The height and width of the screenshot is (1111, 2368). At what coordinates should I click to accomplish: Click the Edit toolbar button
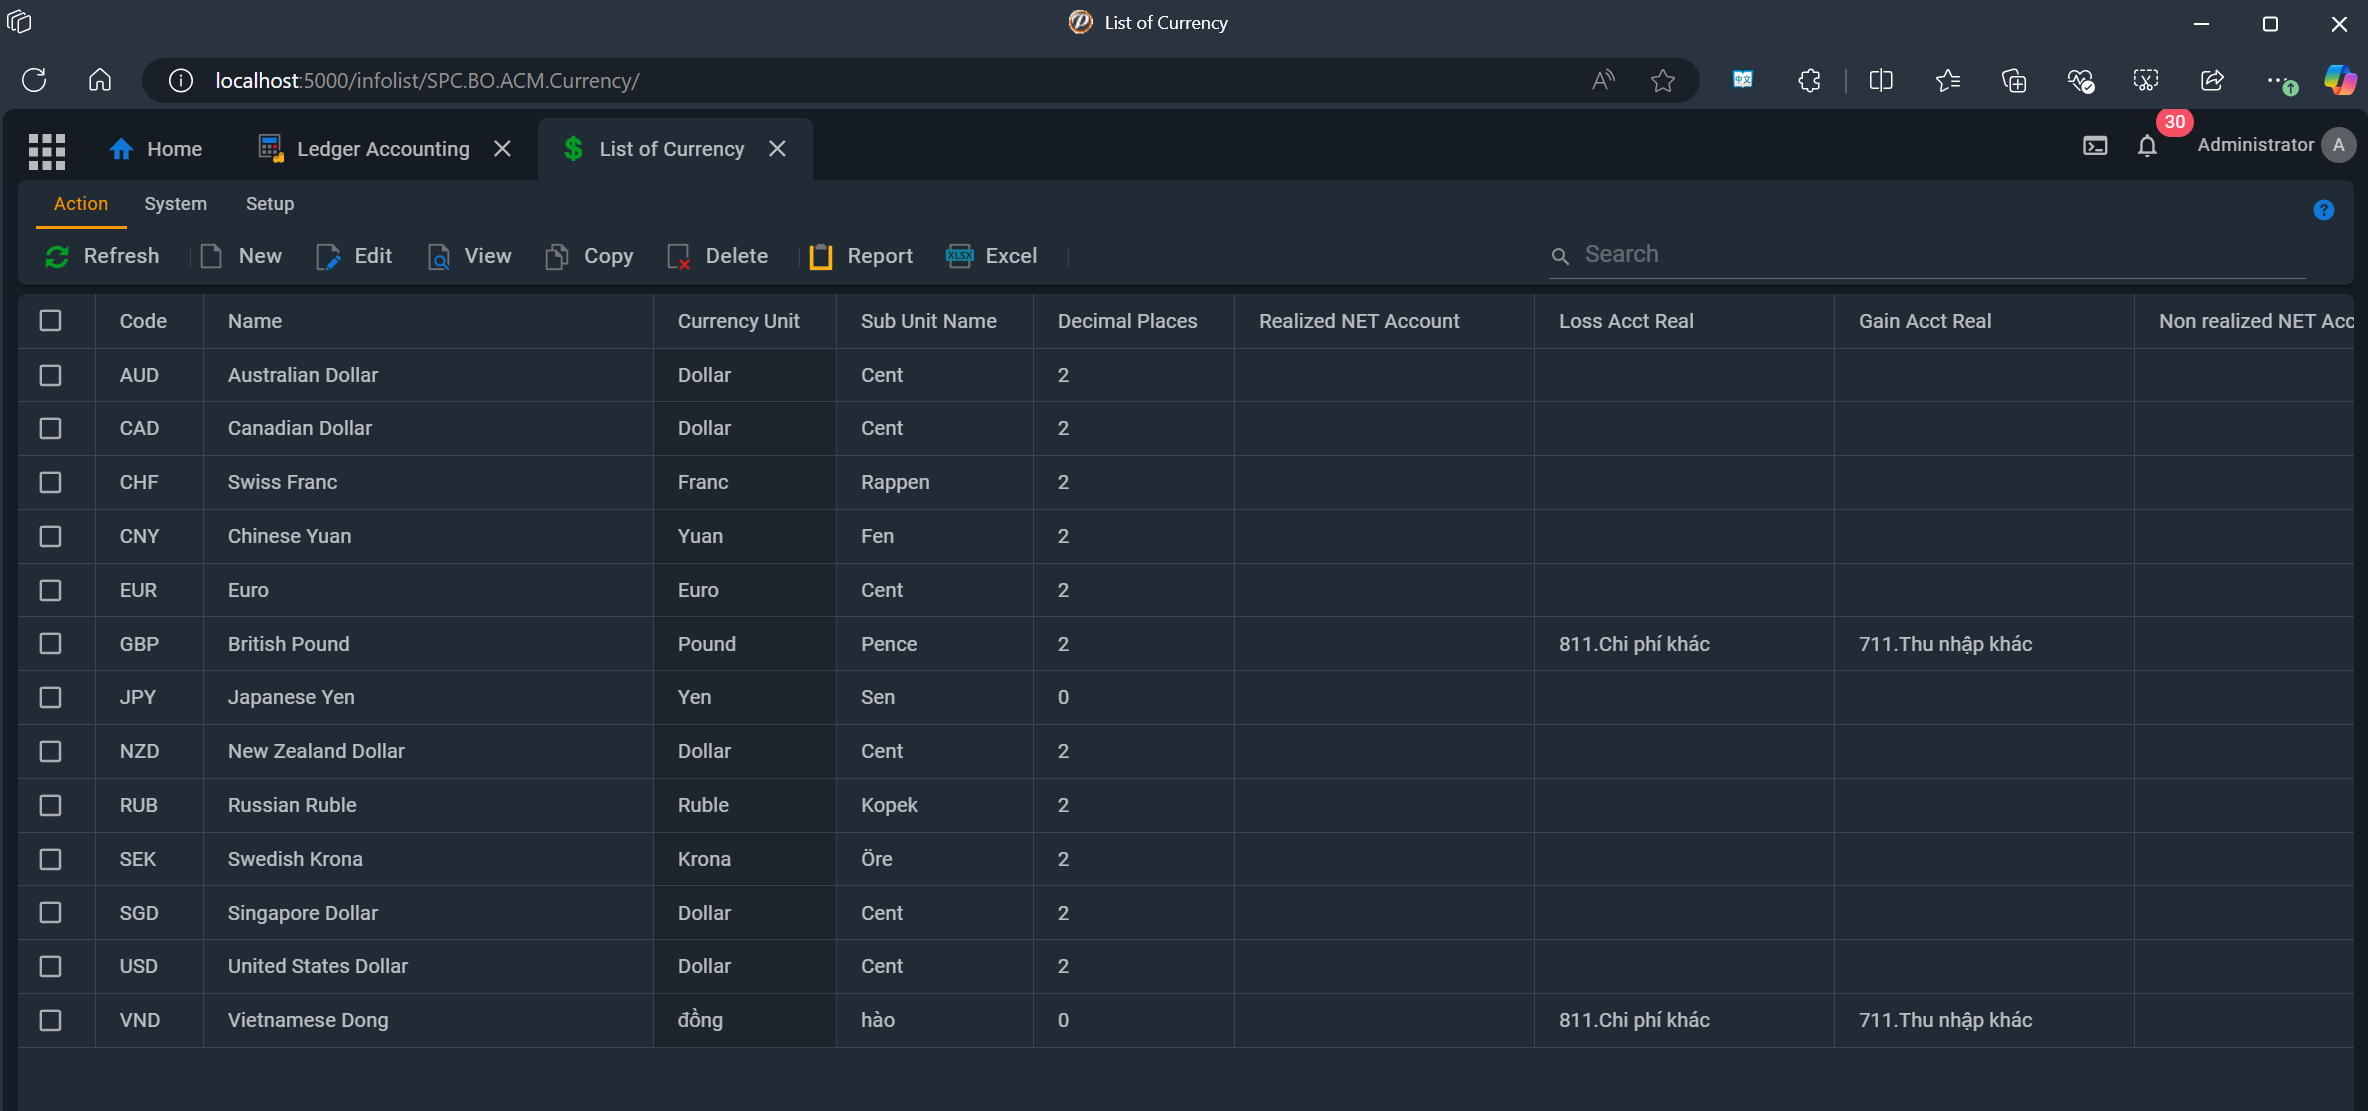(355, 256)
